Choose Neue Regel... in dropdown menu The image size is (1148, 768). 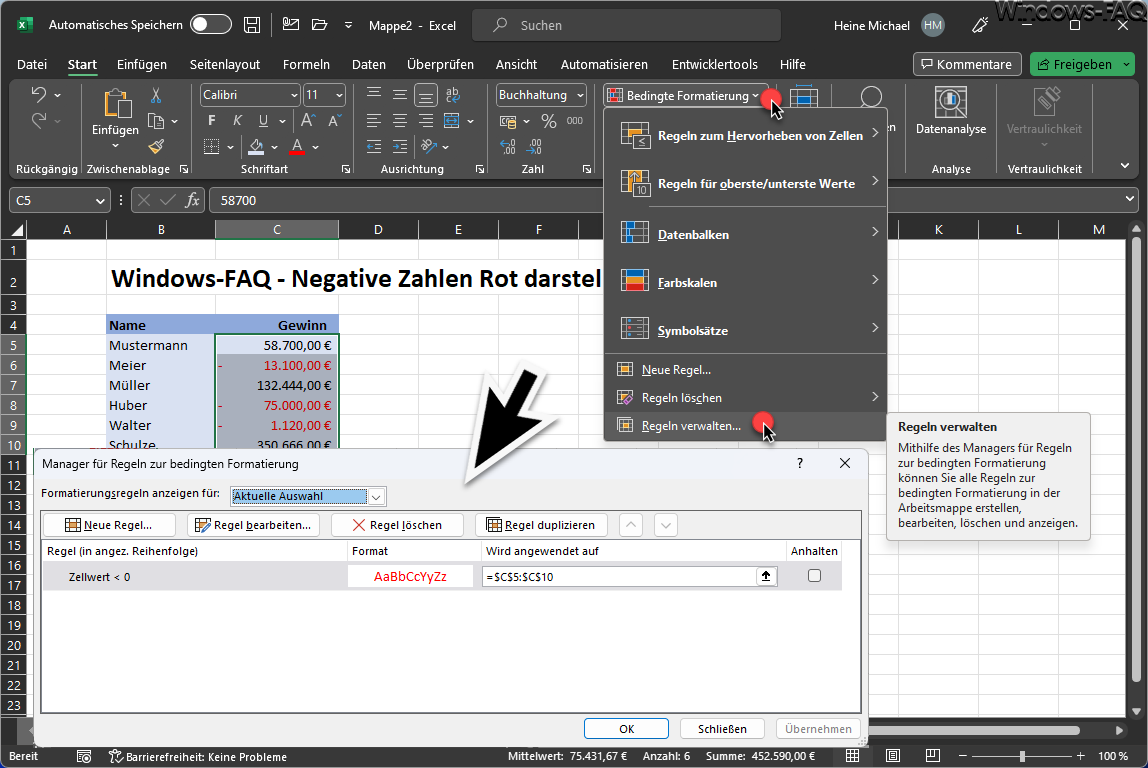(x=745, y=370)
